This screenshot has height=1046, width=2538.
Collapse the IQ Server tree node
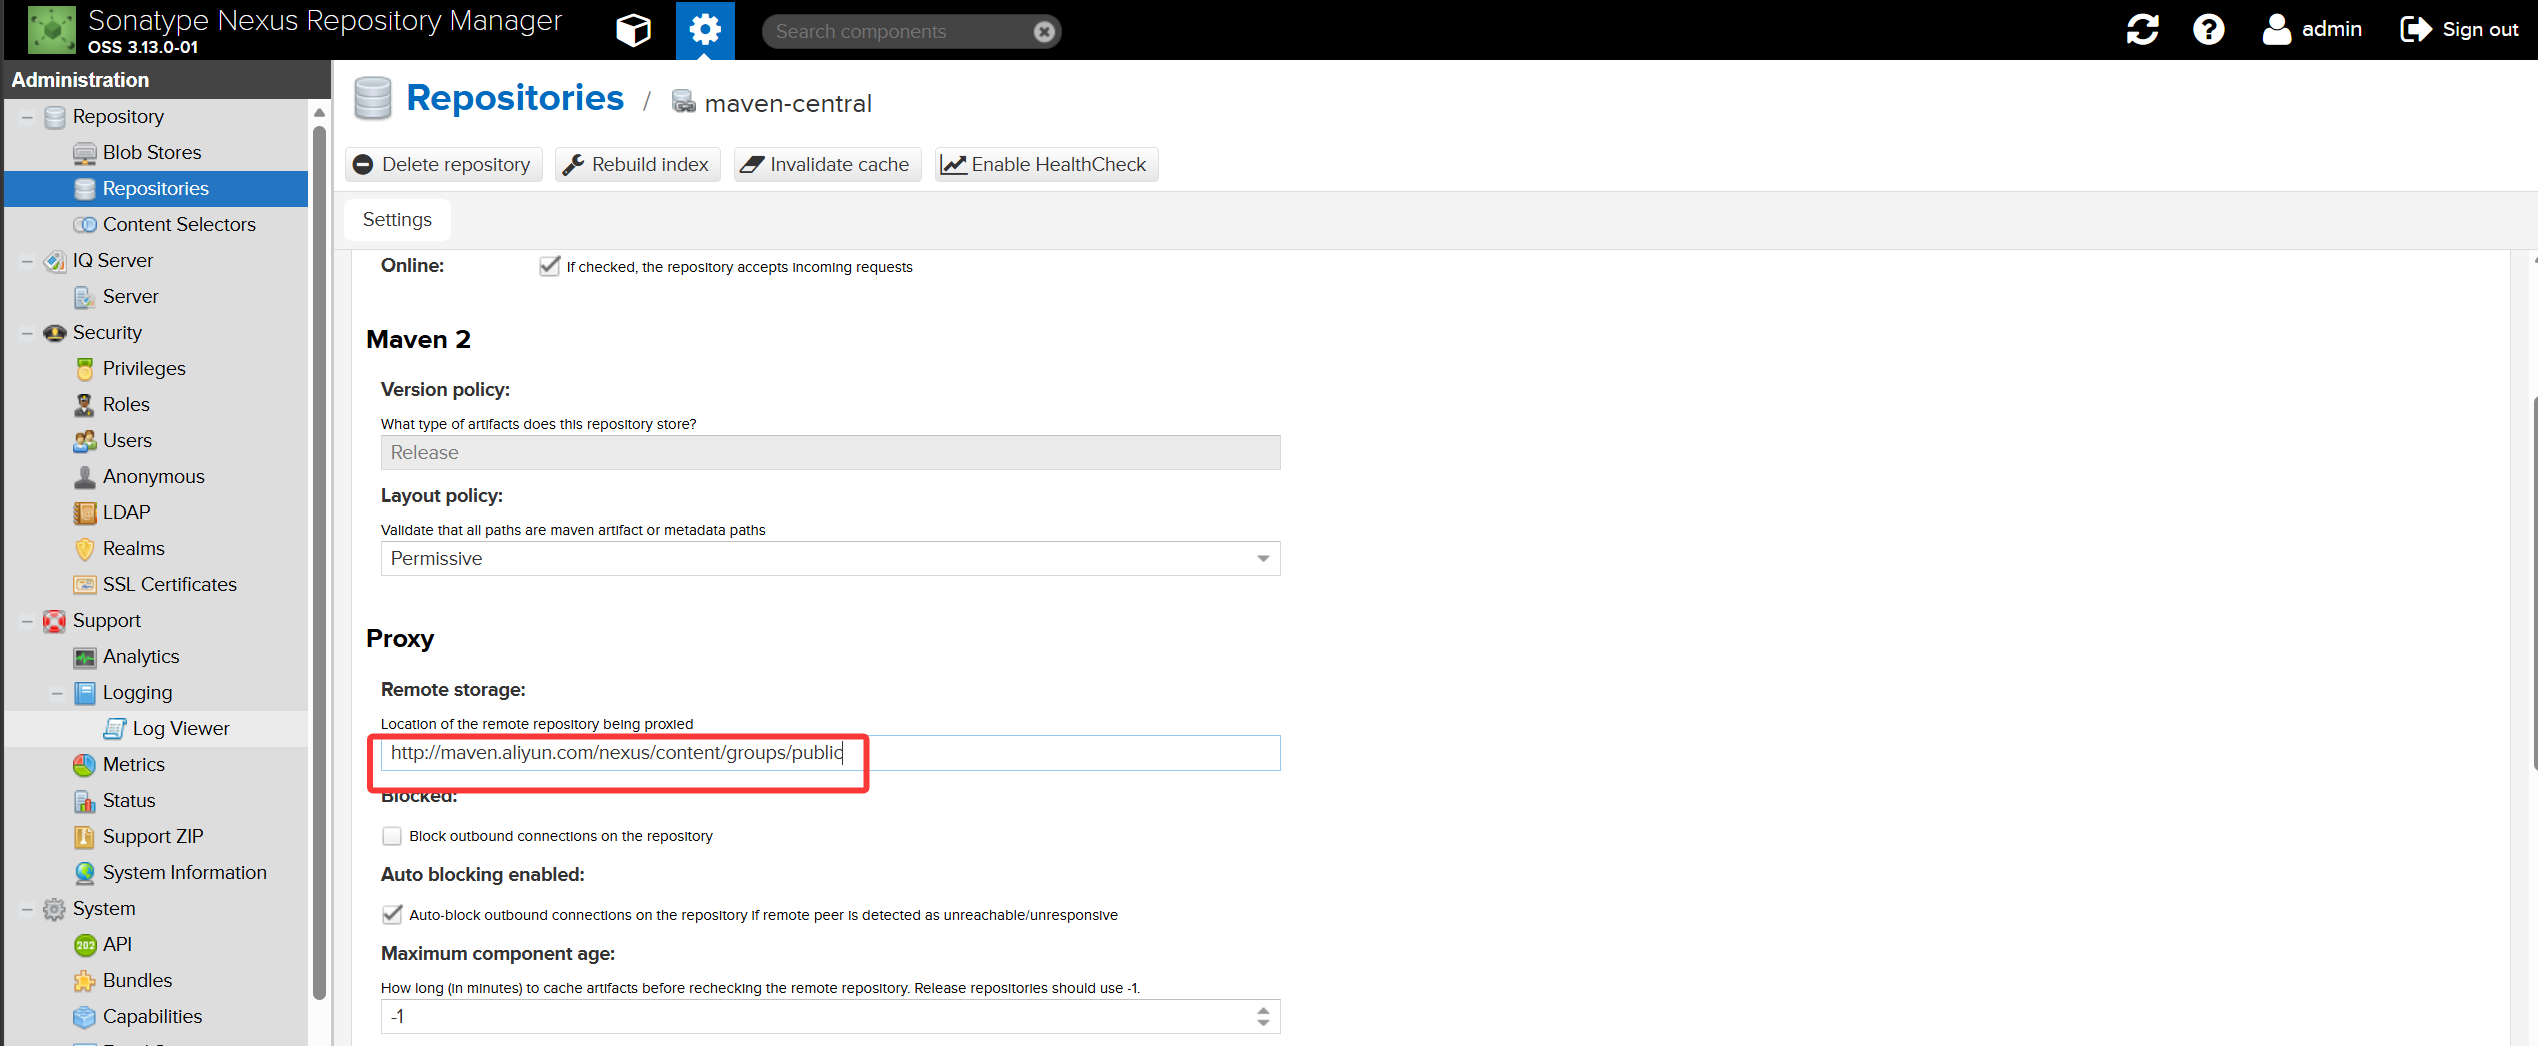pyautogui.click(x=27, y=261)
